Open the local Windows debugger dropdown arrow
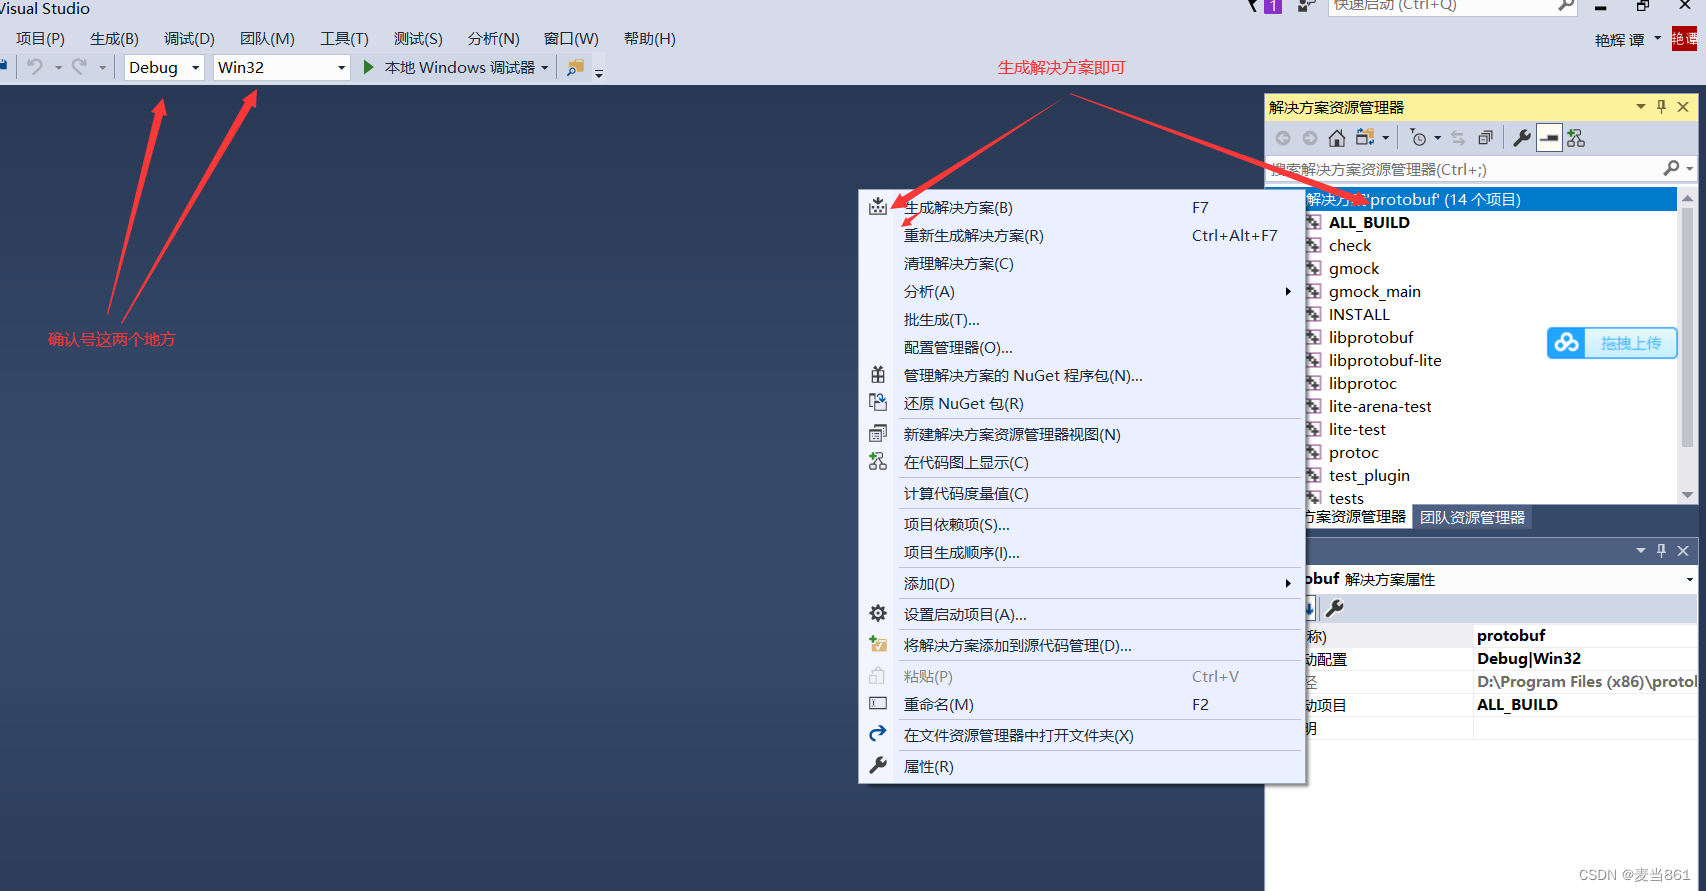This screenshot has height=891, width=1706. [x=545, y=68]
